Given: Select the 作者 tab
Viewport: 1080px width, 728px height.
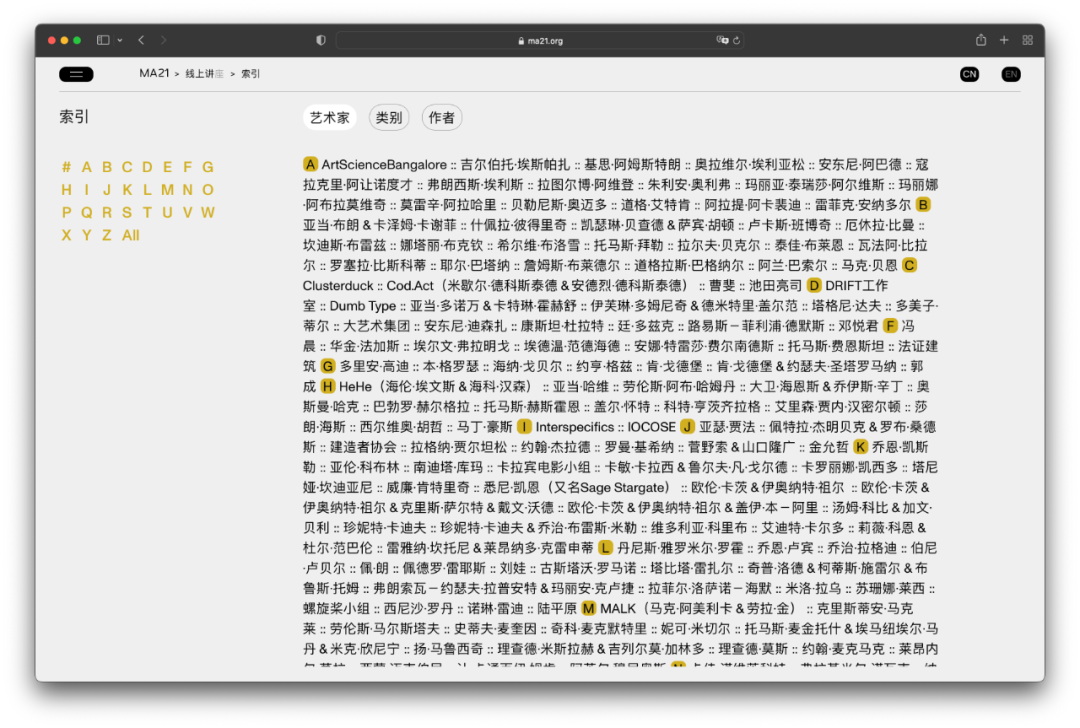Looking at the screenshot, I should (442, 118).
